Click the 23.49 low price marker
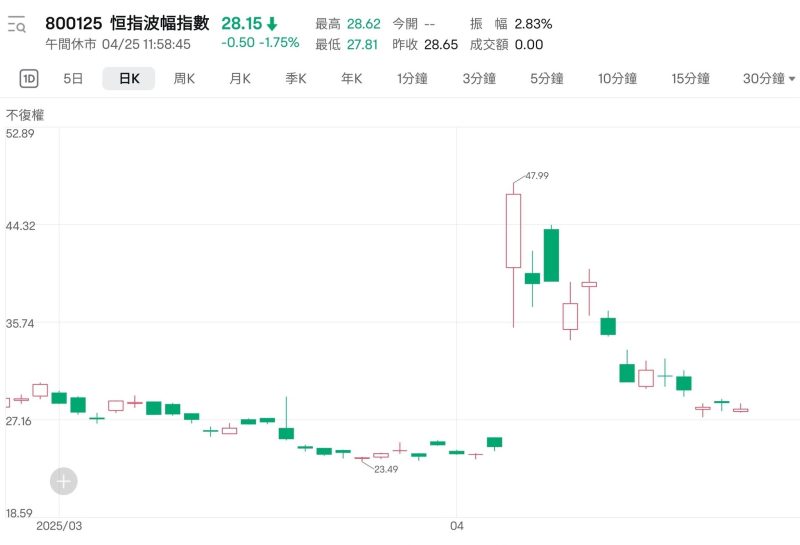The height and width of the screenshot is (545, 800). tap(386, 469)
